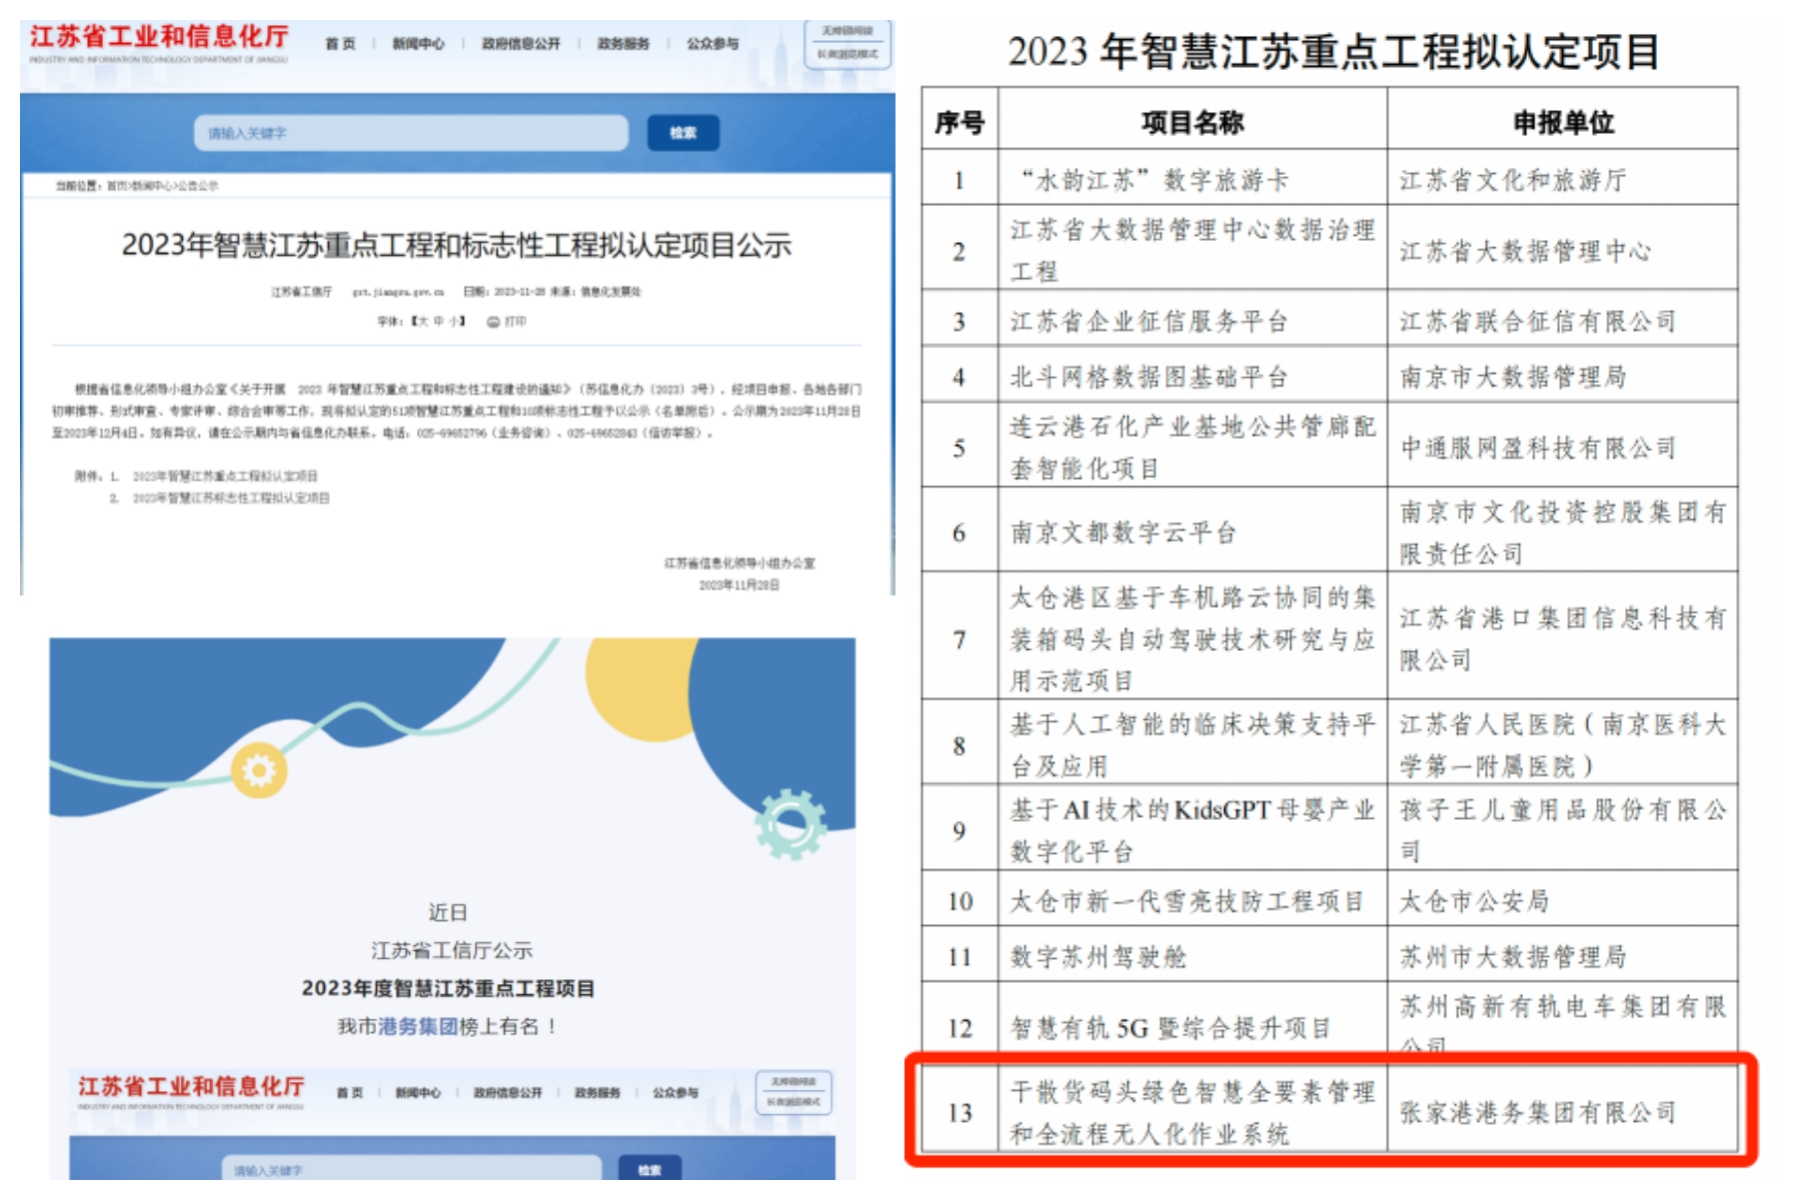Select the 基于人工智能的临床决策支持平台及应用 cell
This screenshot has width=1800, height=1200.
(1192, 744)
